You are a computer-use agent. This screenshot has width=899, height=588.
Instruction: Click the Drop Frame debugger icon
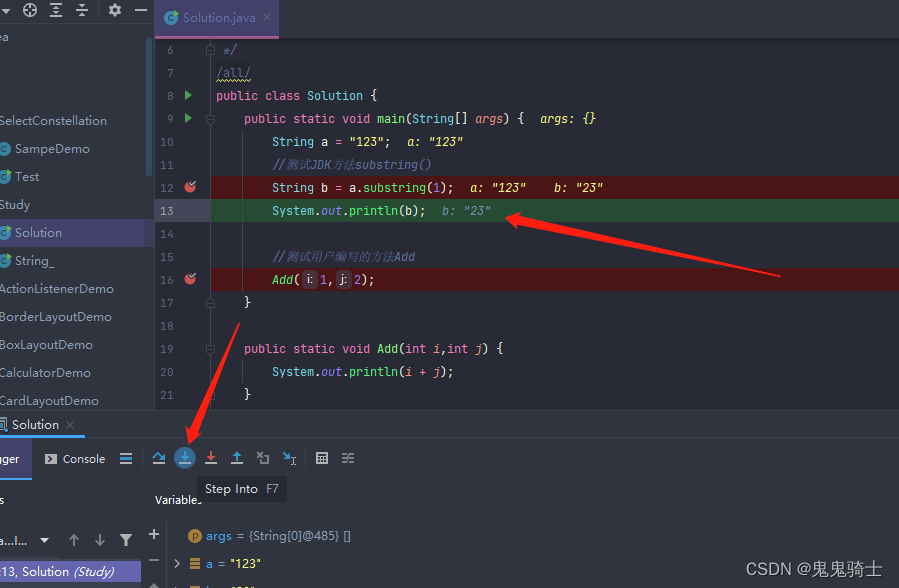[x=263, y=458]
